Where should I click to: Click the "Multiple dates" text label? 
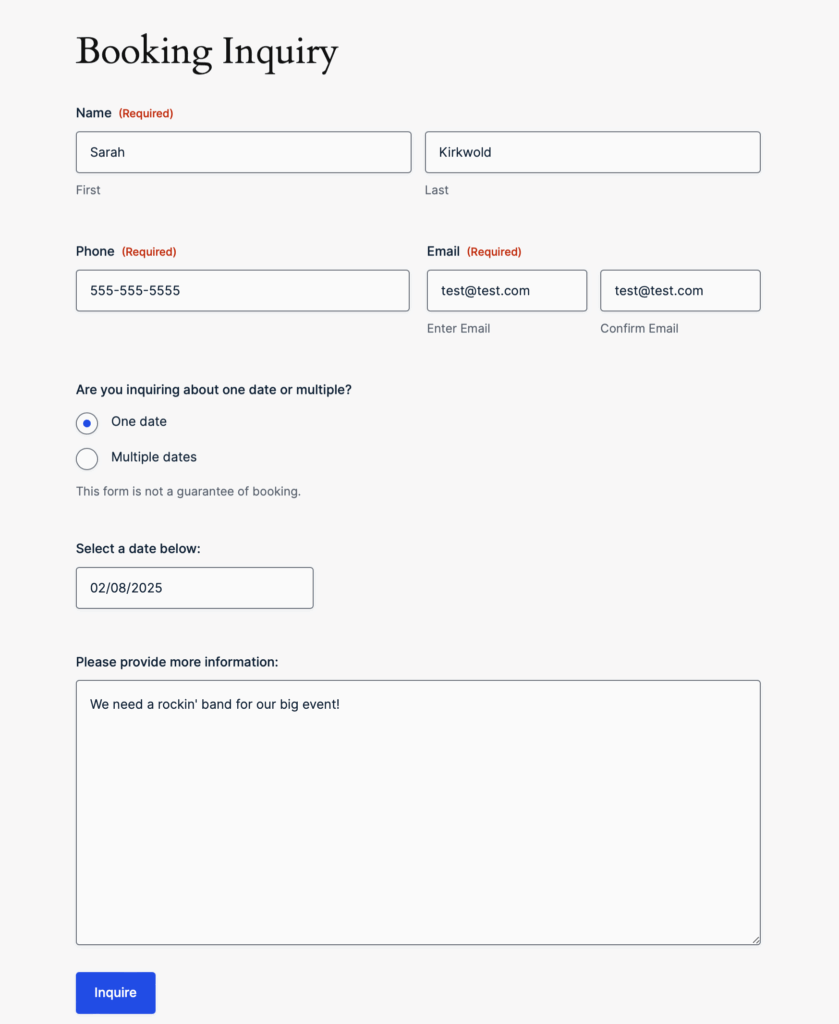tap(153, 457)
